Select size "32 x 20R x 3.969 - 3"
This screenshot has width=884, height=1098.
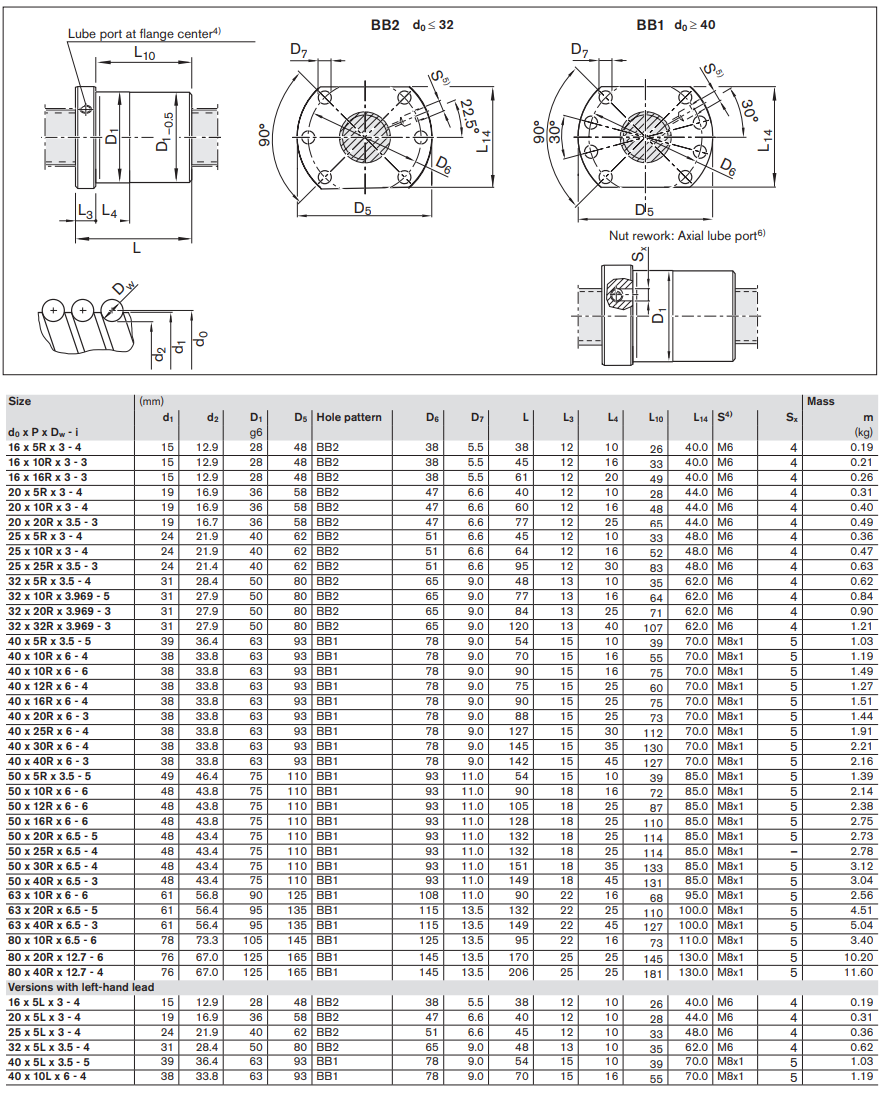(59, 611)
